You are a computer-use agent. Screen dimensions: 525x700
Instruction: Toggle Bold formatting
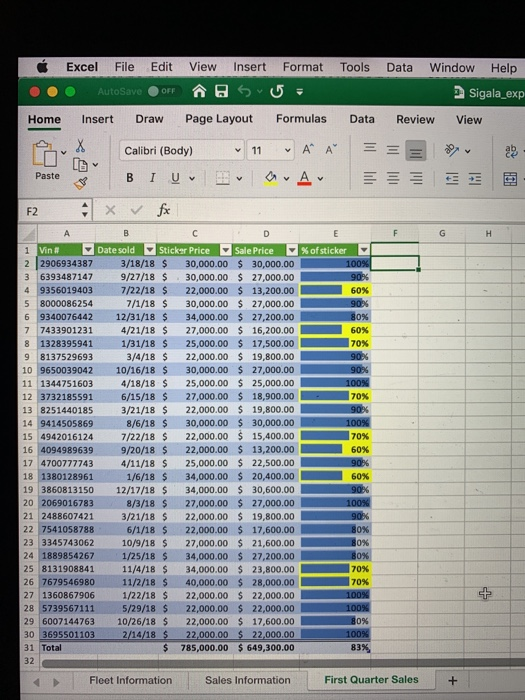(x=129, y=178)
